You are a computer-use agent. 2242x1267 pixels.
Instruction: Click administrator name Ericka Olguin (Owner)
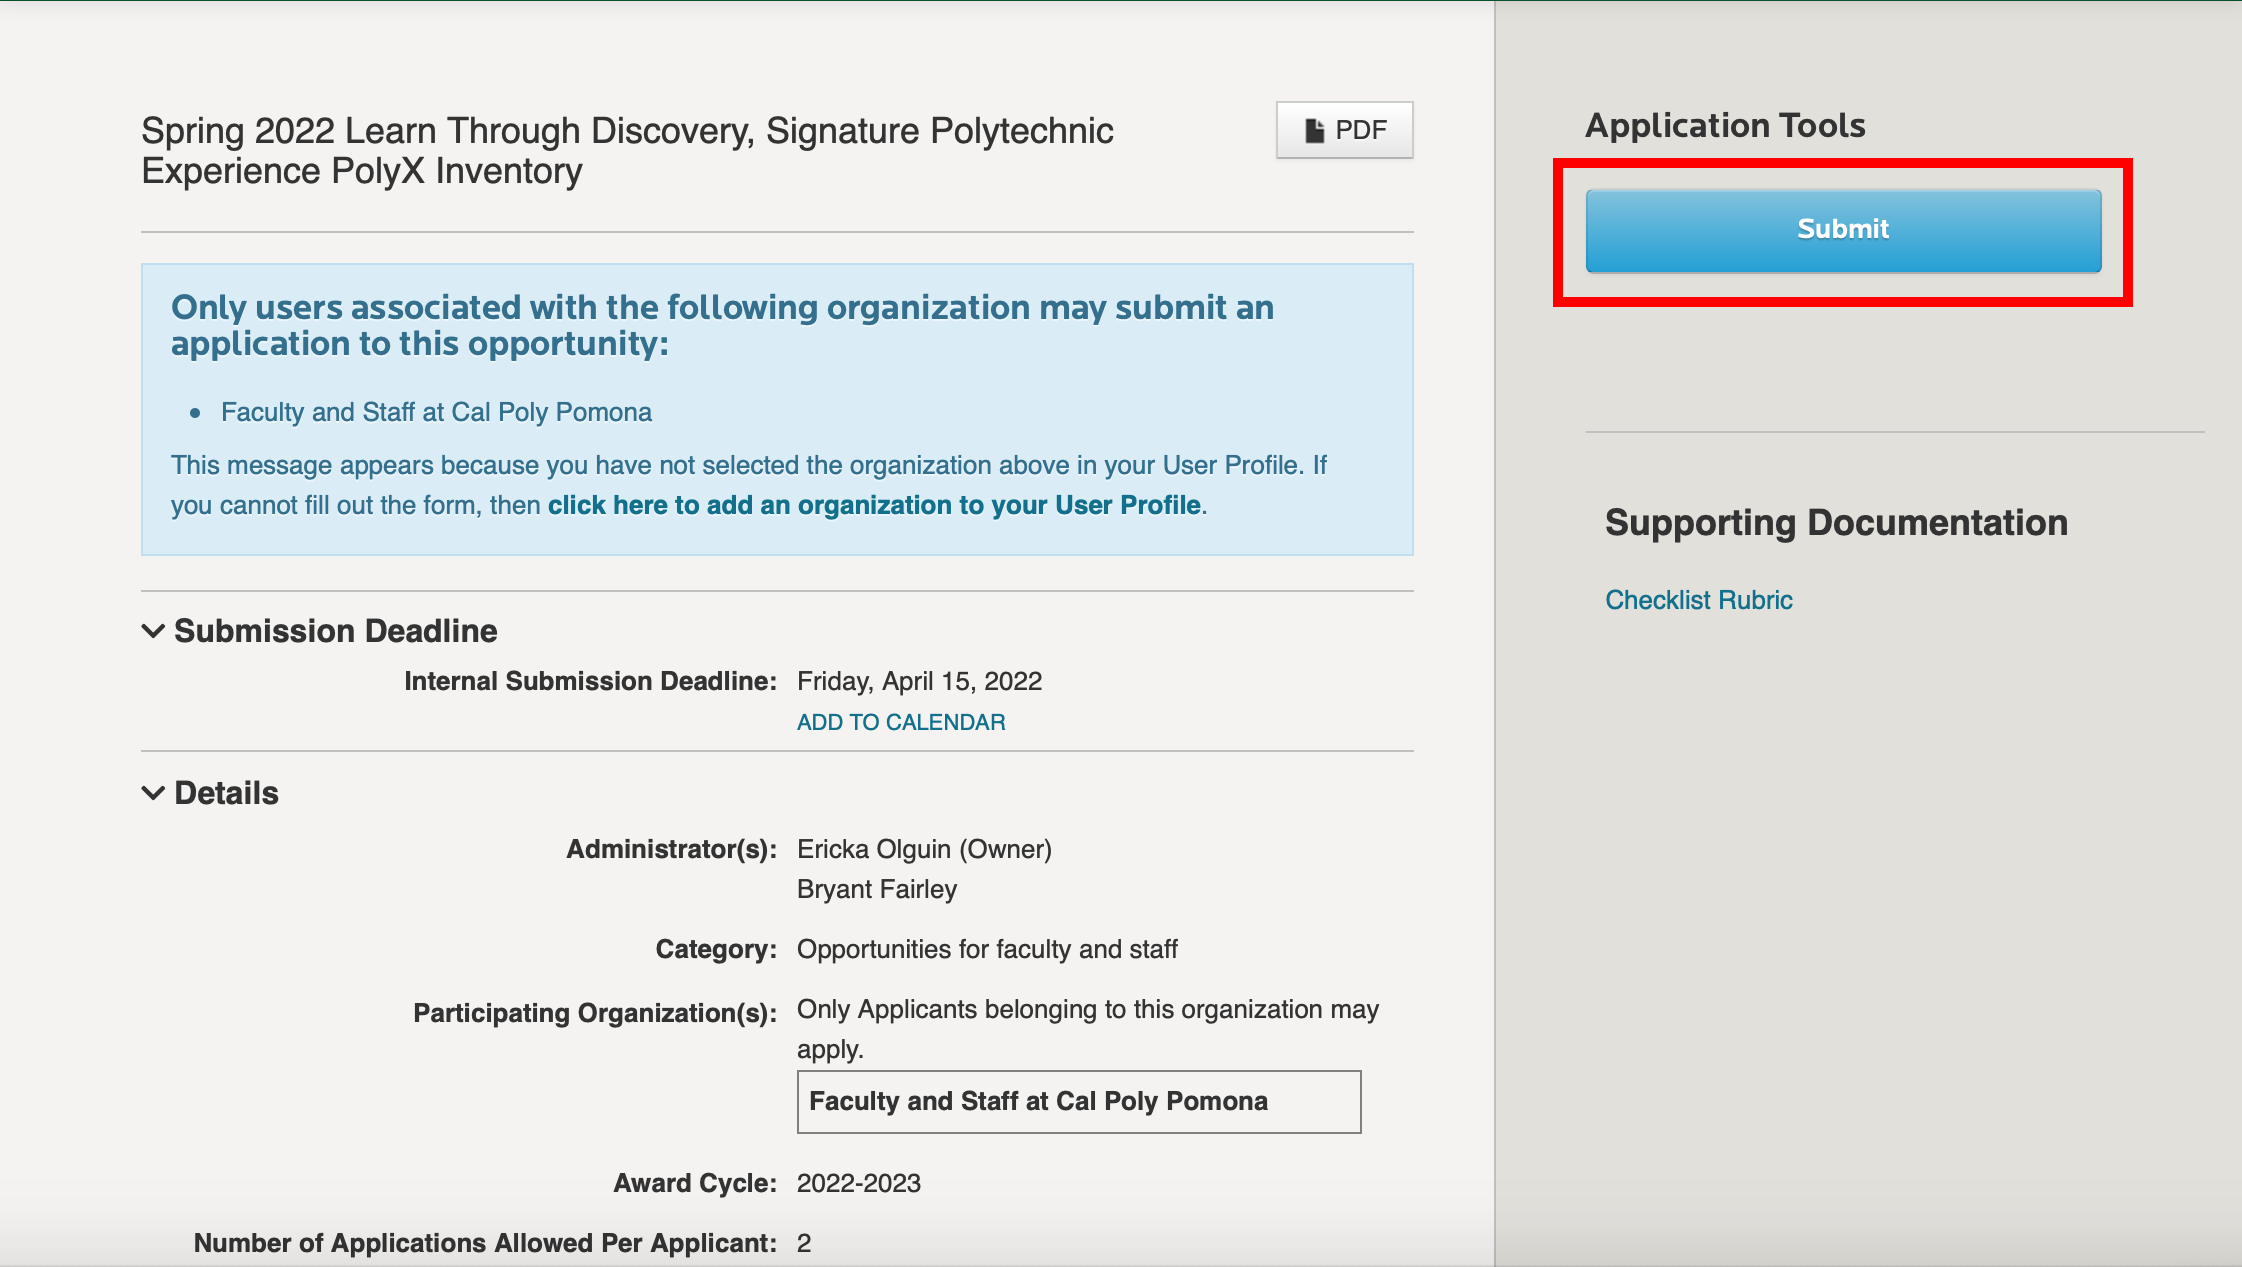pyautogui.click(x=924, y=849)
